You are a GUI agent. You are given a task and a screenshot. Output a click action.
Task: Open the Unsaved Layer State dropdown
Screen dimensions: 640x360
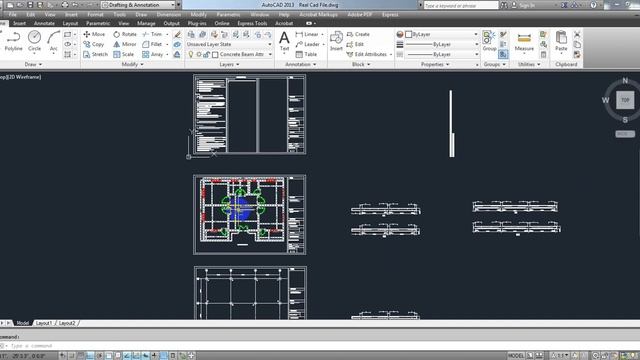[229, 44]
